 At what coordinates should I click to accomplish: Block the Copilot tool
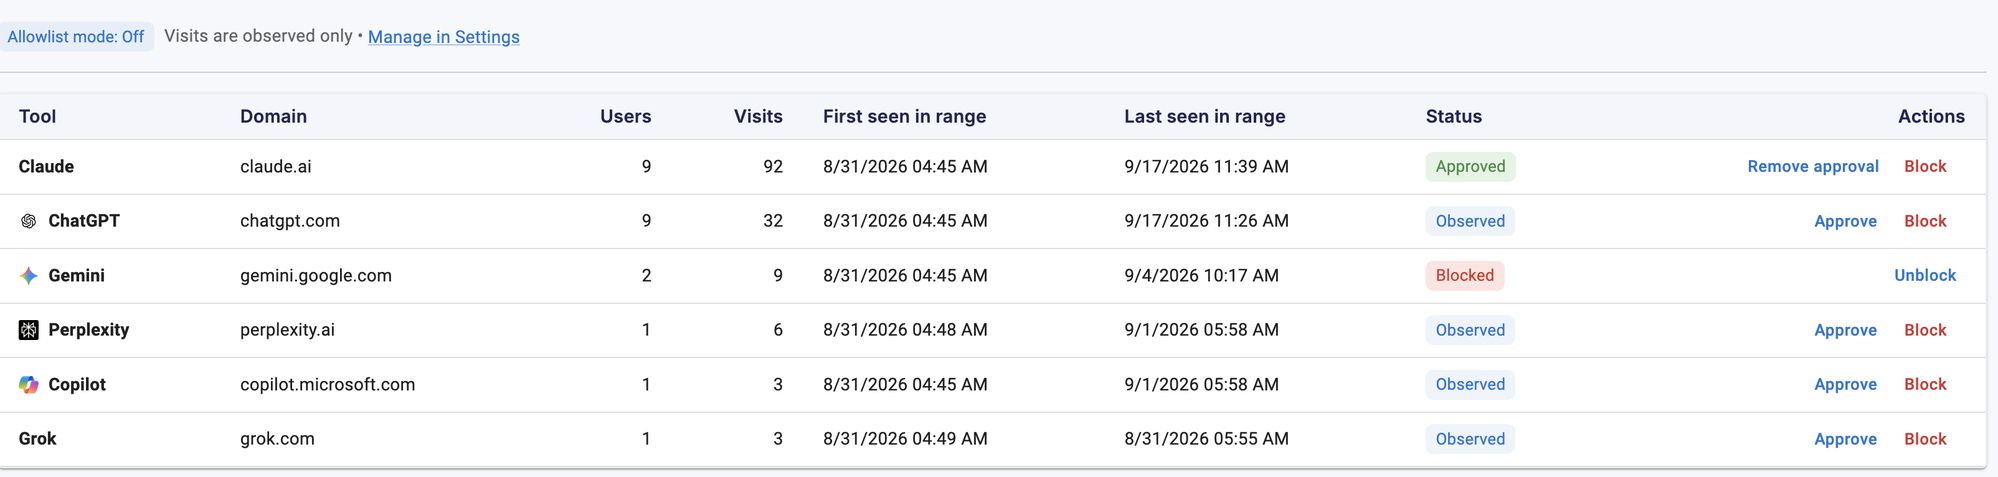(x=1925, y=385)
